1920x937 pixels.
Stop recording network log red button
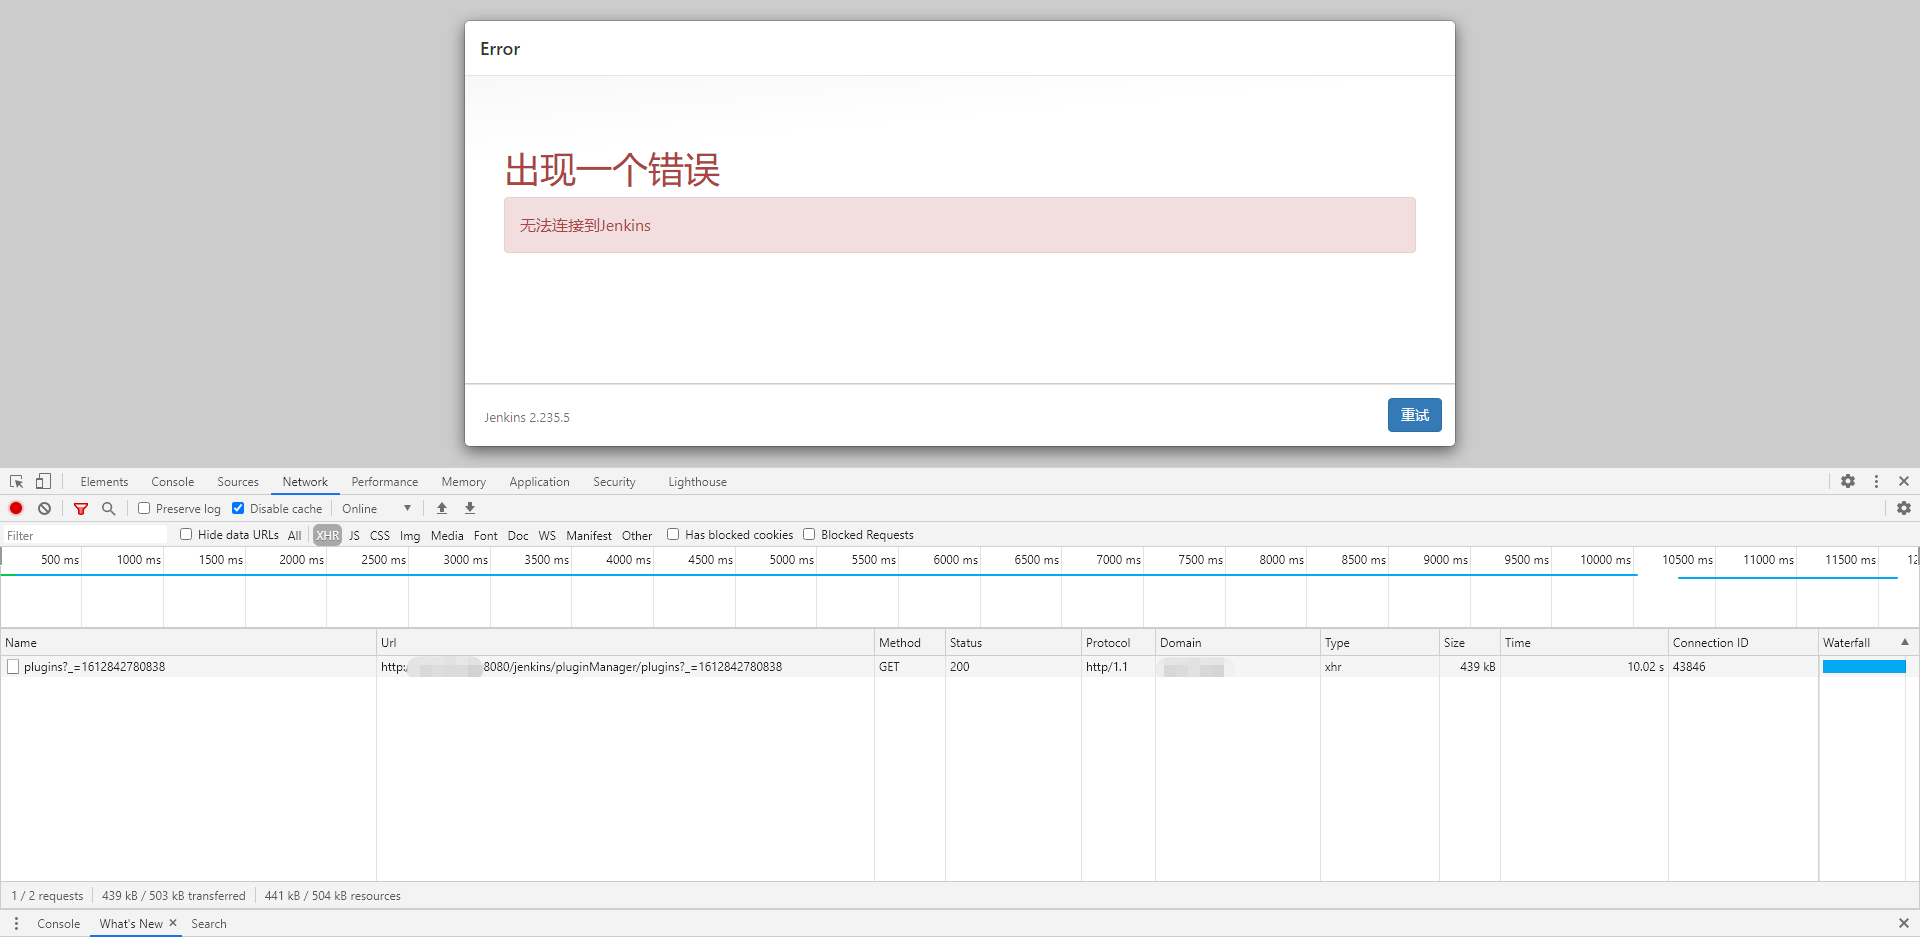point(16,508)
